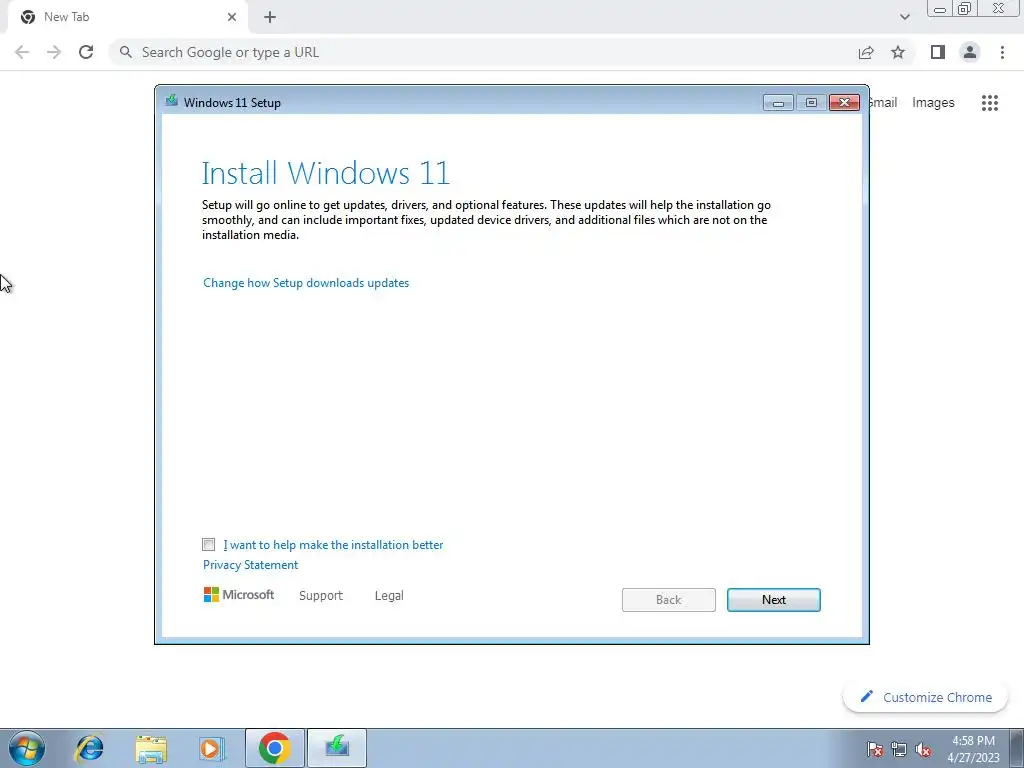Image resolution: width=1024 pixels, height=768 pixels.
Task: Open the Windows Start orb
Action: (x=27, y=748)
